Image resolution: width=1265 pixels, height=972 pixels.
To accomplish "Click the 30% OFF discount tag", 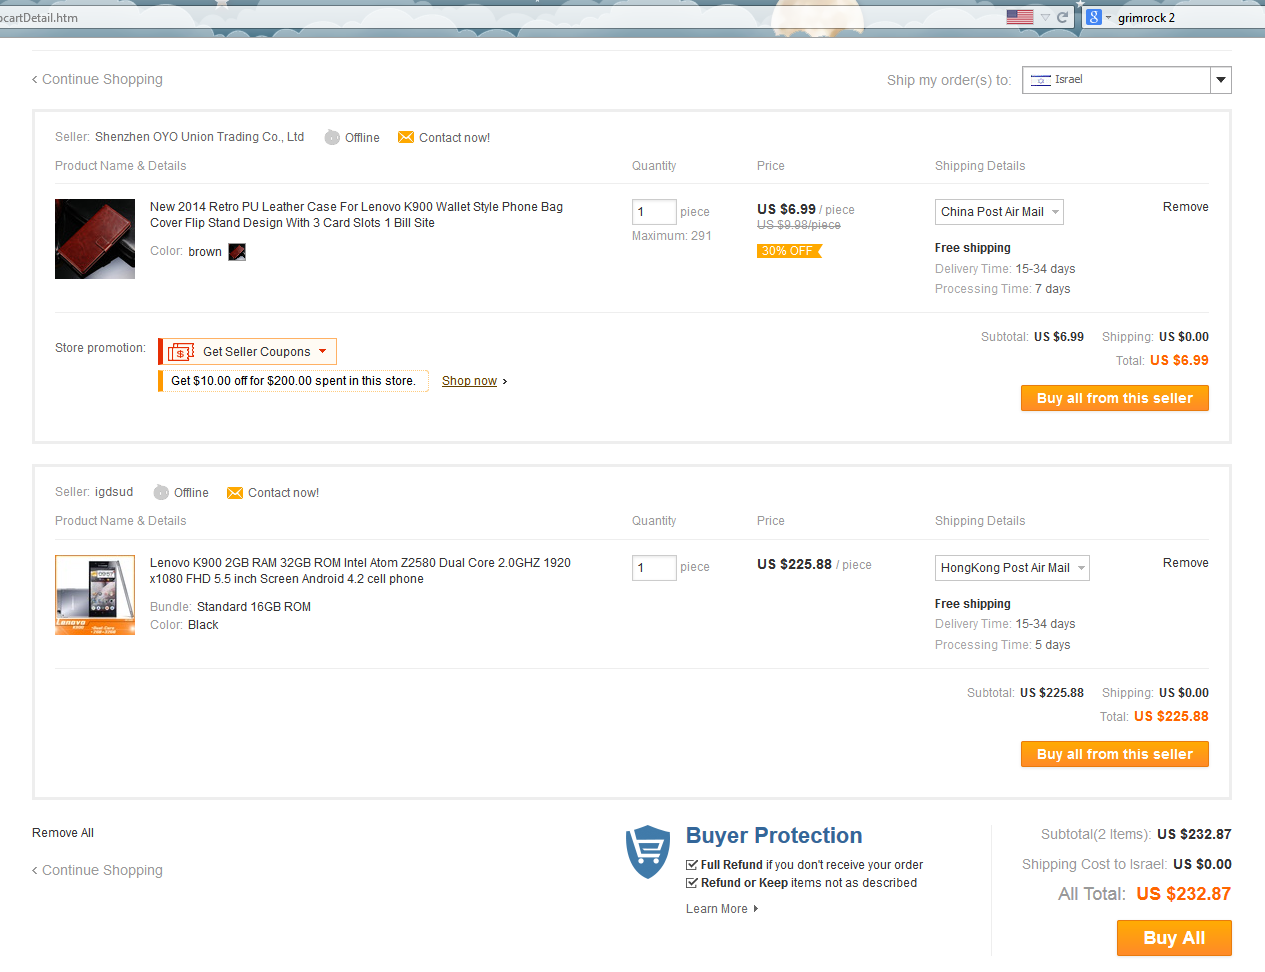I will (789, 251).
